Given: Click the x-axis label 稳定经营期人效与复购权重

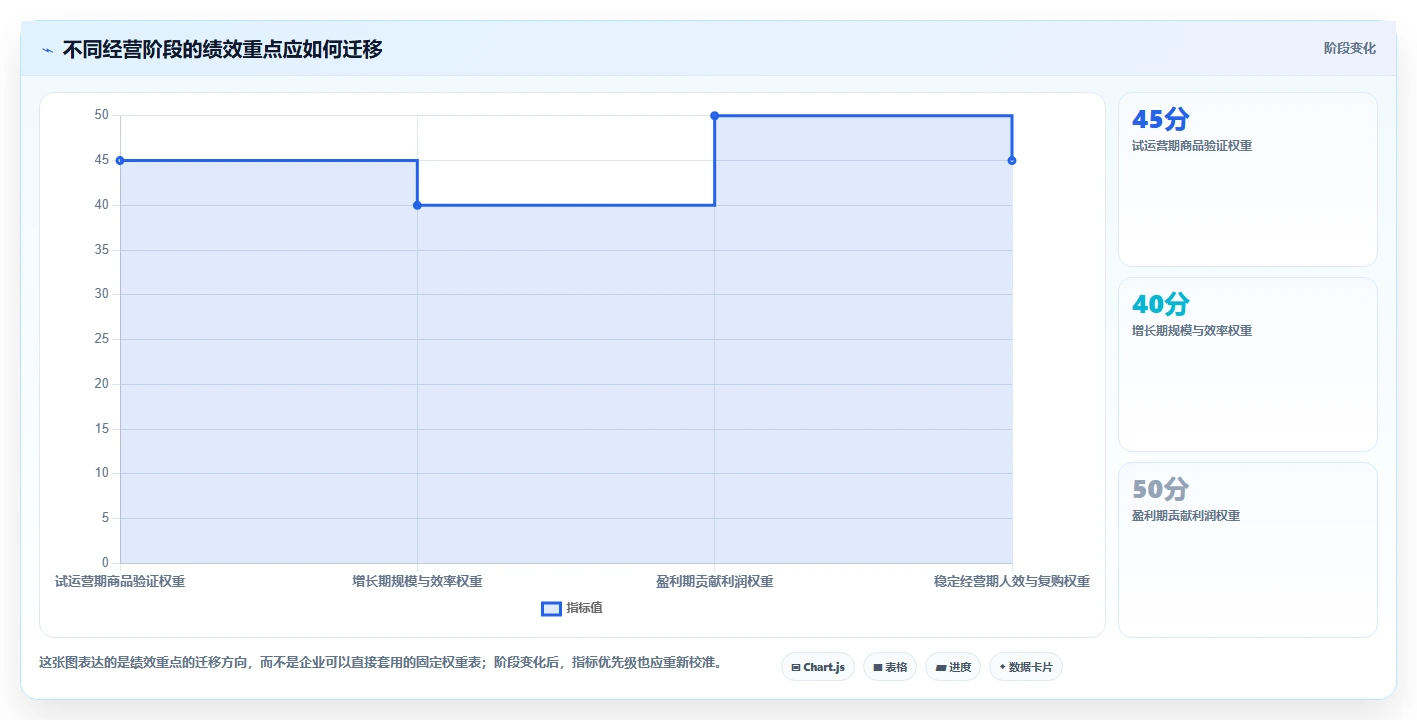Looking at the screenshot, I should click(1012, 581).
